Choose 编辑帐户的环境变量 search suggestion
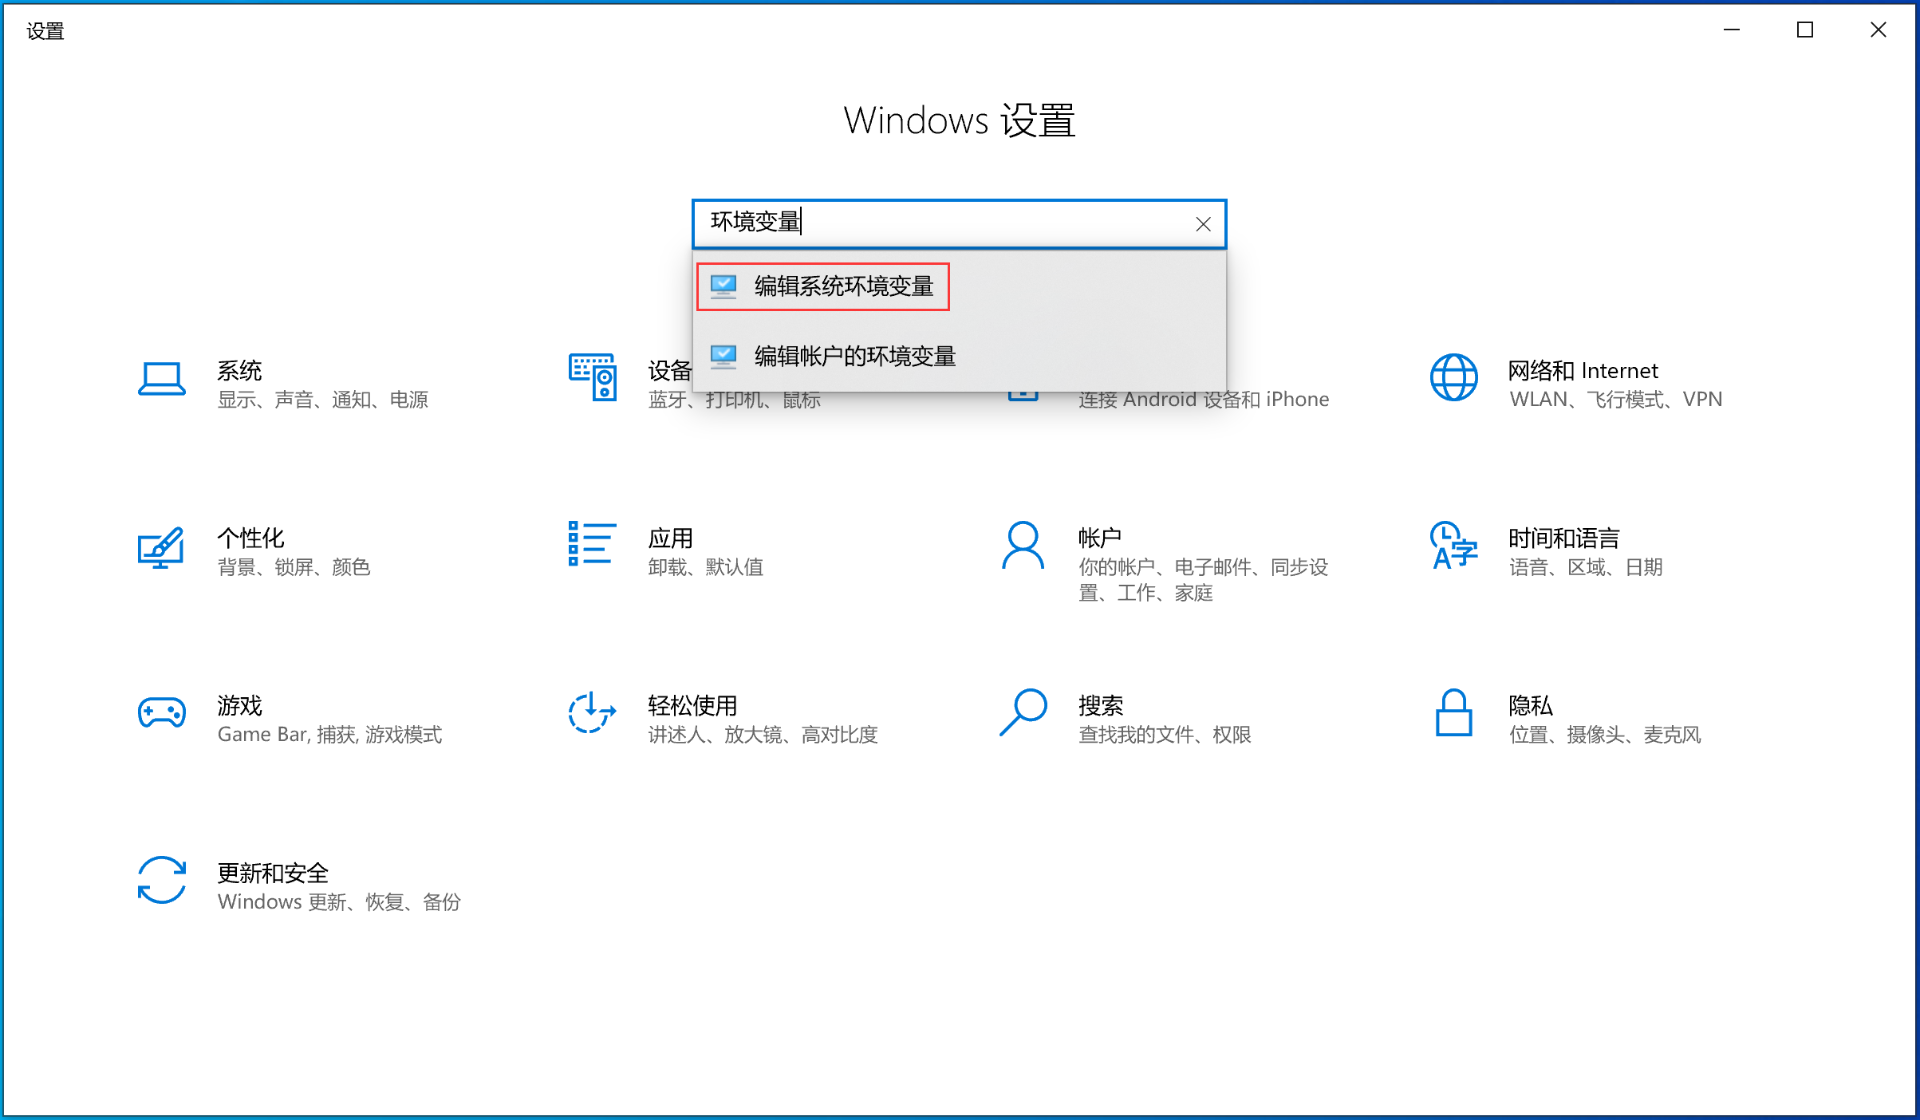The image size is (1920, 1120). tap(854, 357)
